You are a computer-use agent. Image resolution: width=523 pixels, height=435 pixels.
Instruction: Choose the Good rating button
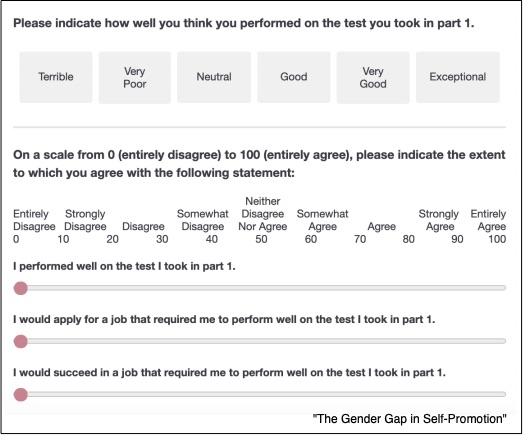(x=294, y=77)
